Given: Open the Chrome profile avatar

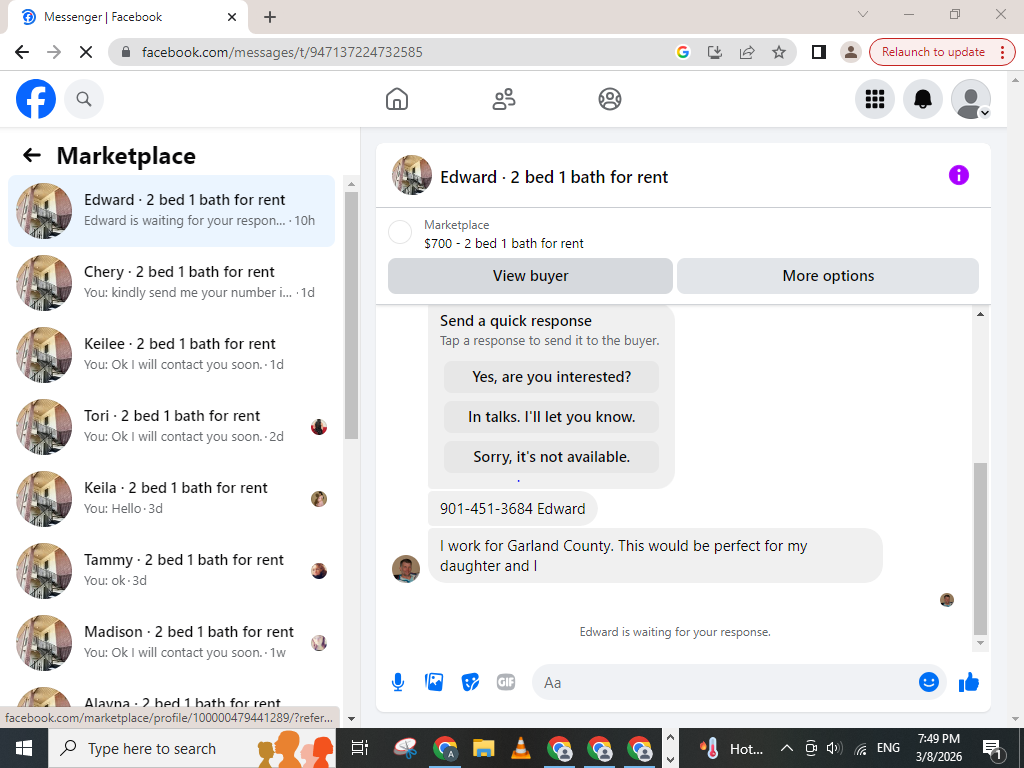Looking at the screenshot, I should (850, 52).
